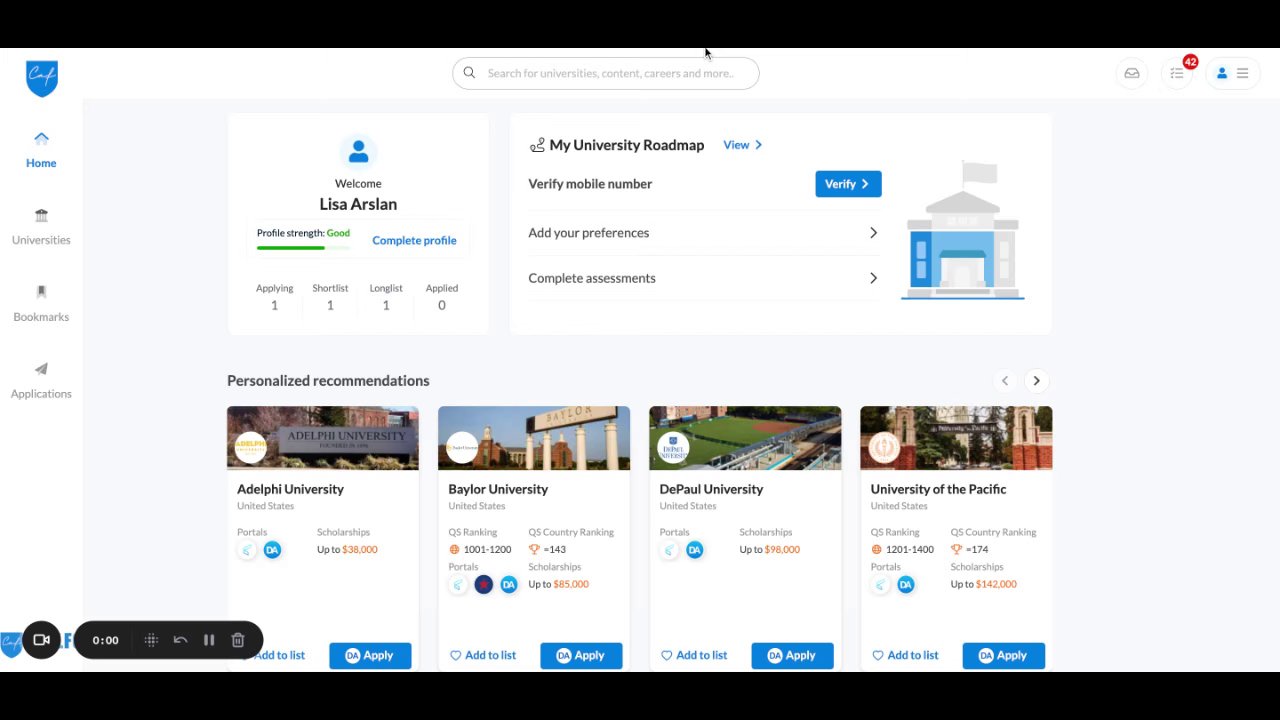Image resolution: width=1280 pixels, height=720 pixels.
Task: Click University of the Pacific's Cialfo portal icon
Action: tap(880, 585)
